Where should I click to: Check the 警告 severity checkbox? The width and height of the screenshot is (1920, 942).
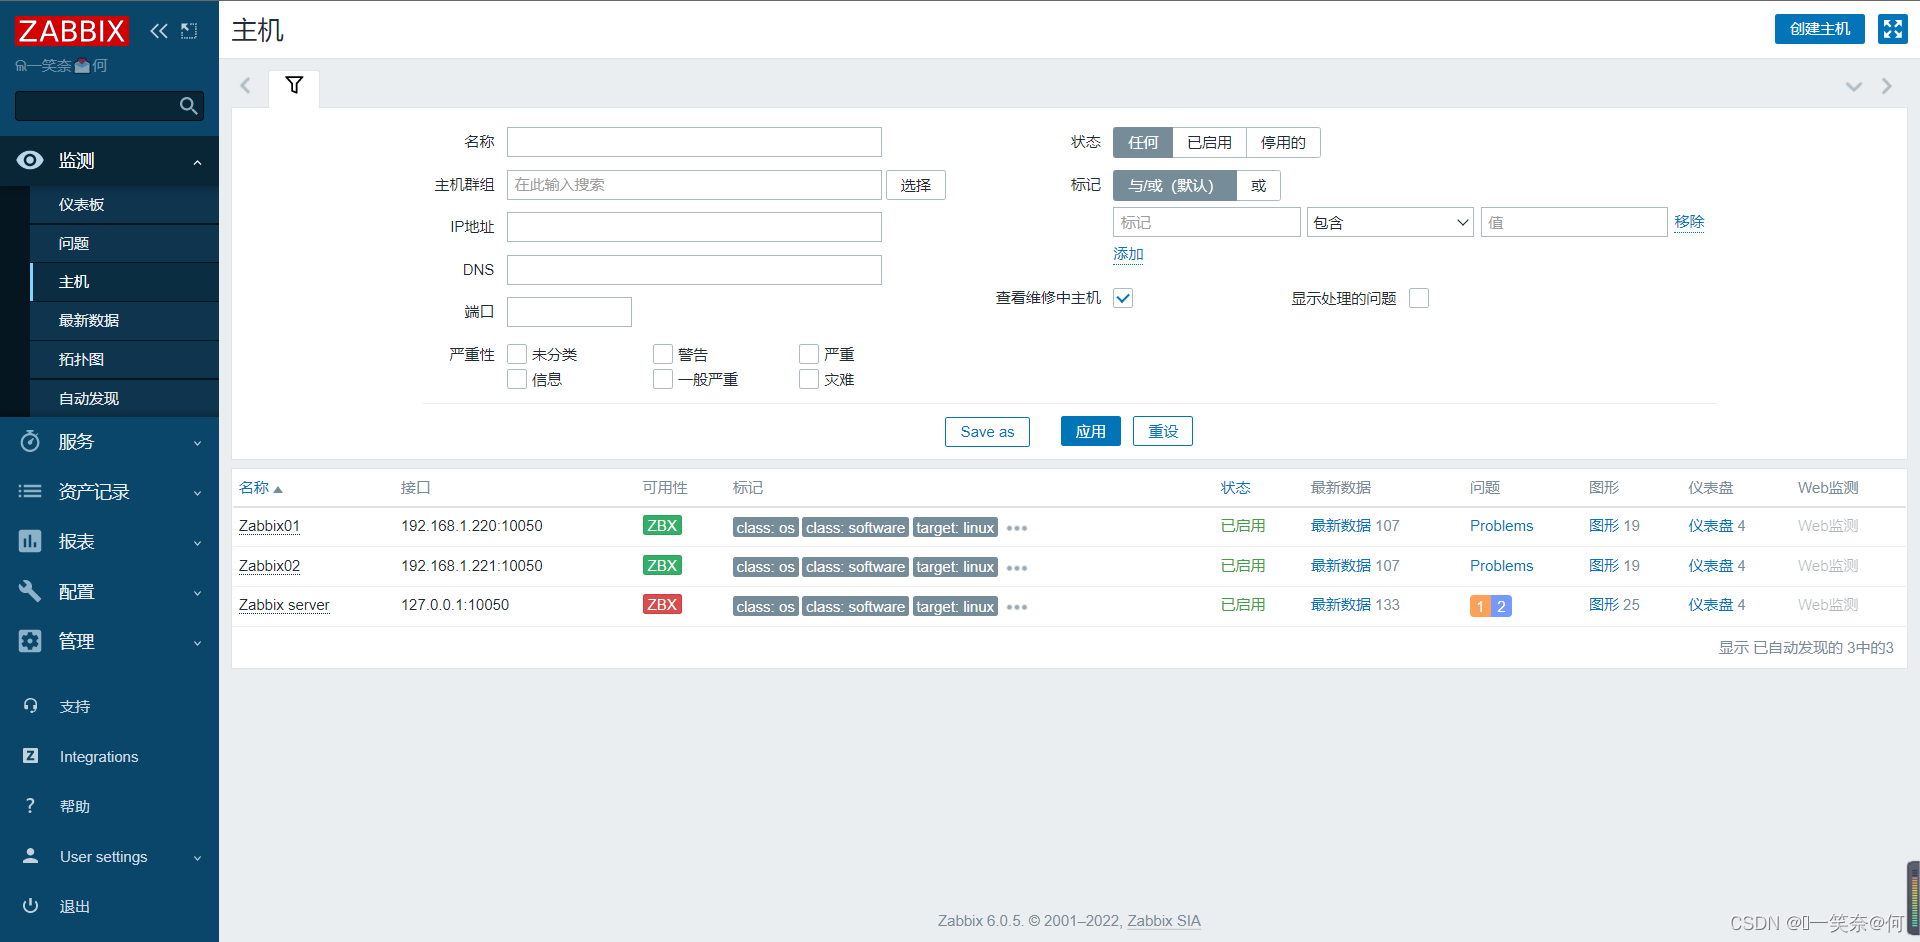(663, 354)
